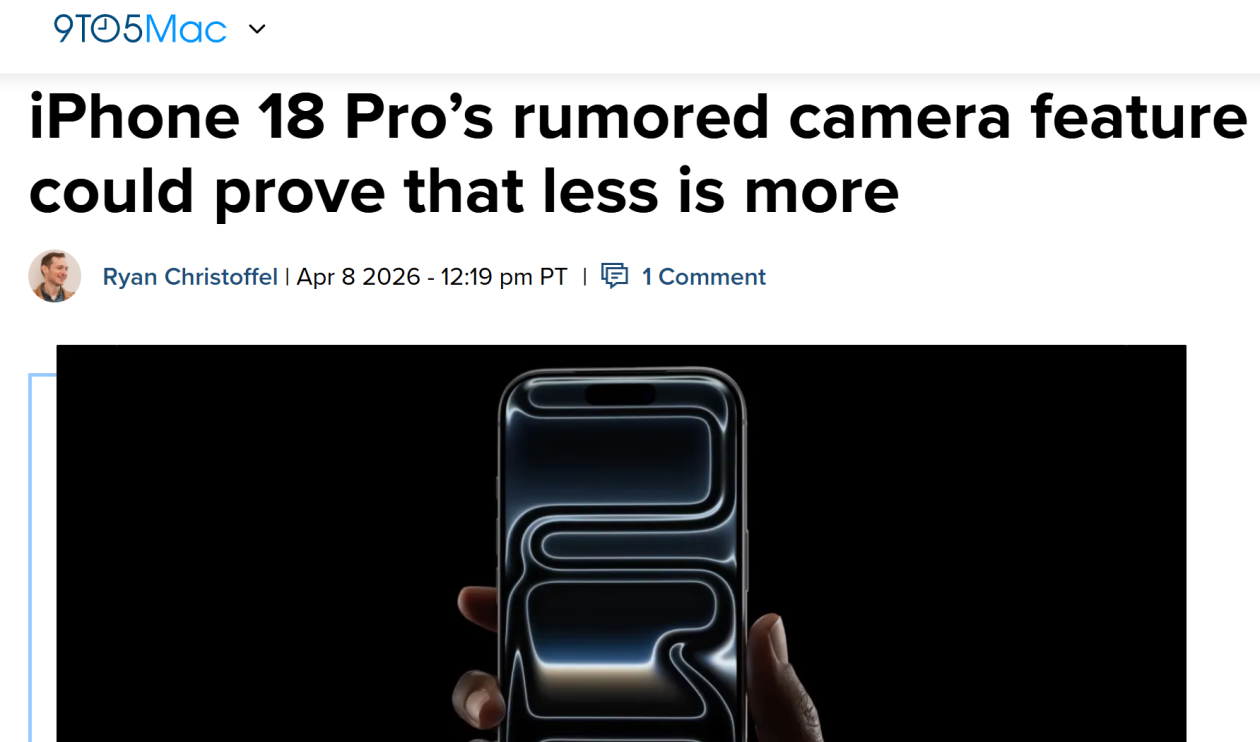
Task: Click the Dynamic Island on pictured iPhone
Action: (x=620, y=394)
